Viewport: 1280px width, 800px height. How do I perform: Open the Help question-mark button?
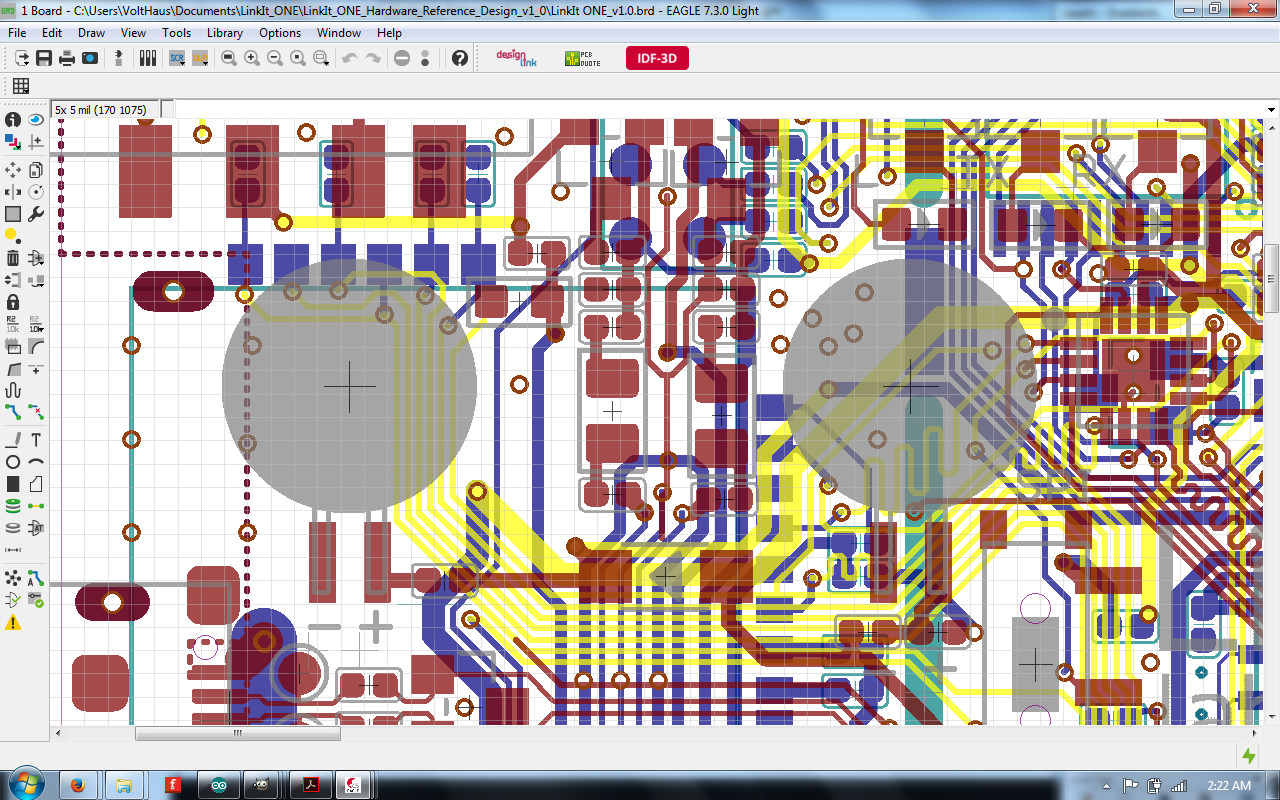coord(460,59)
